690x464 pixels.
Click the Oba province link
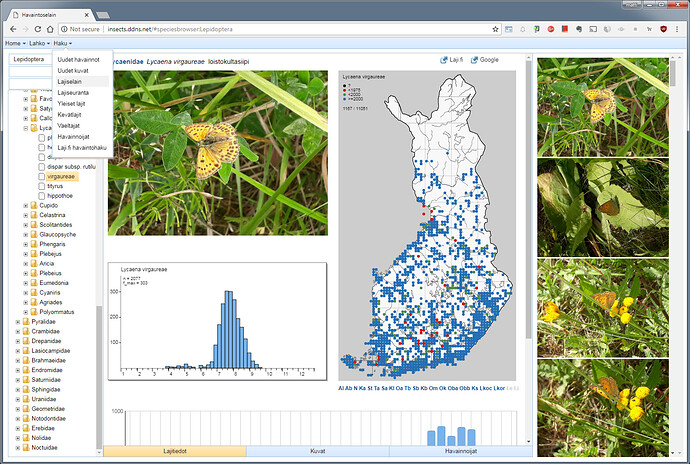click(453, 388)
